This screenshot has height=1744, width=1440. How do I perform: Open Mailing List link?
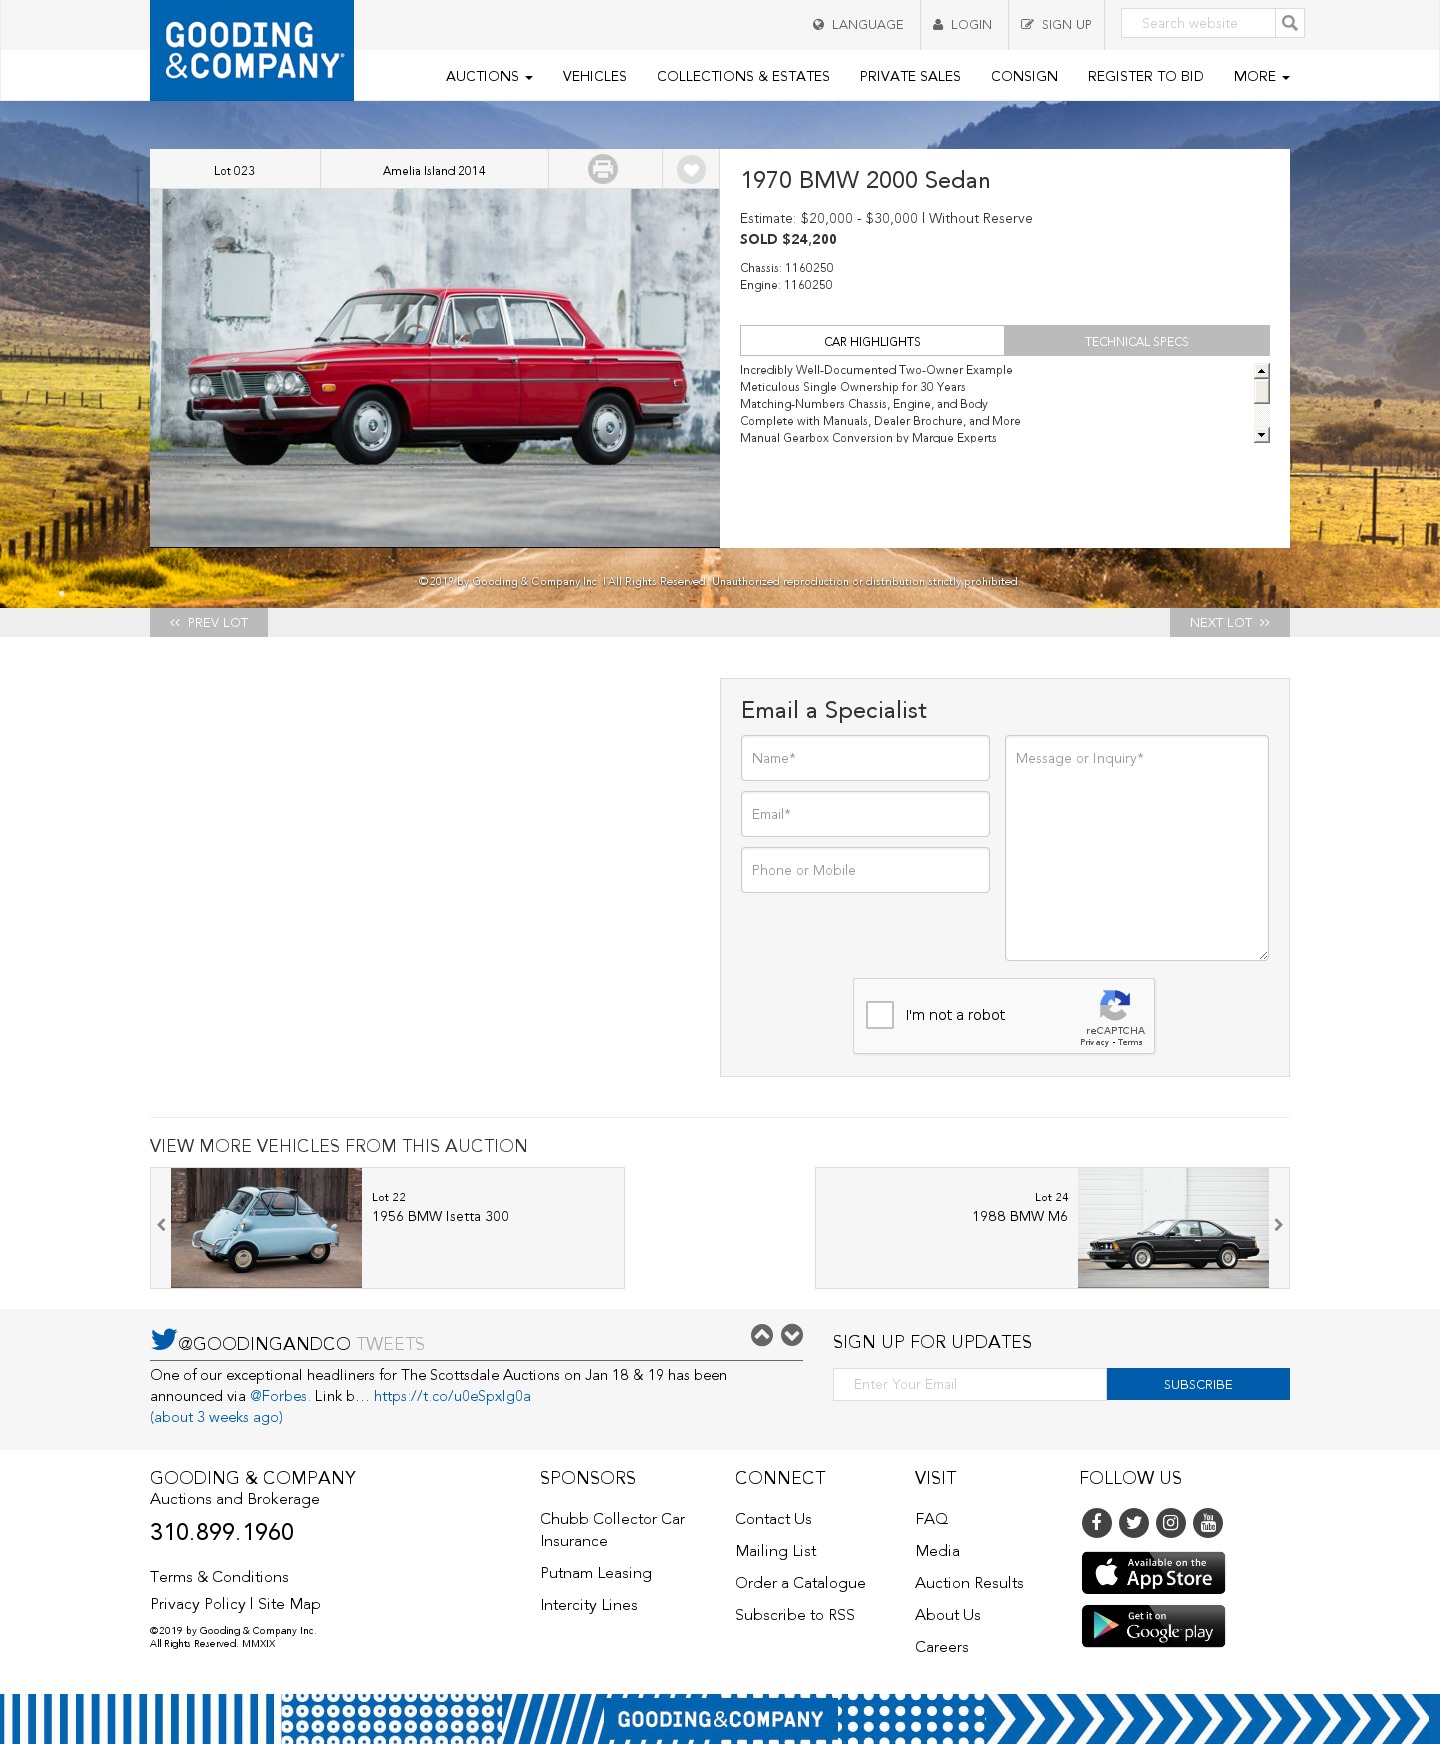(776, 1550)
